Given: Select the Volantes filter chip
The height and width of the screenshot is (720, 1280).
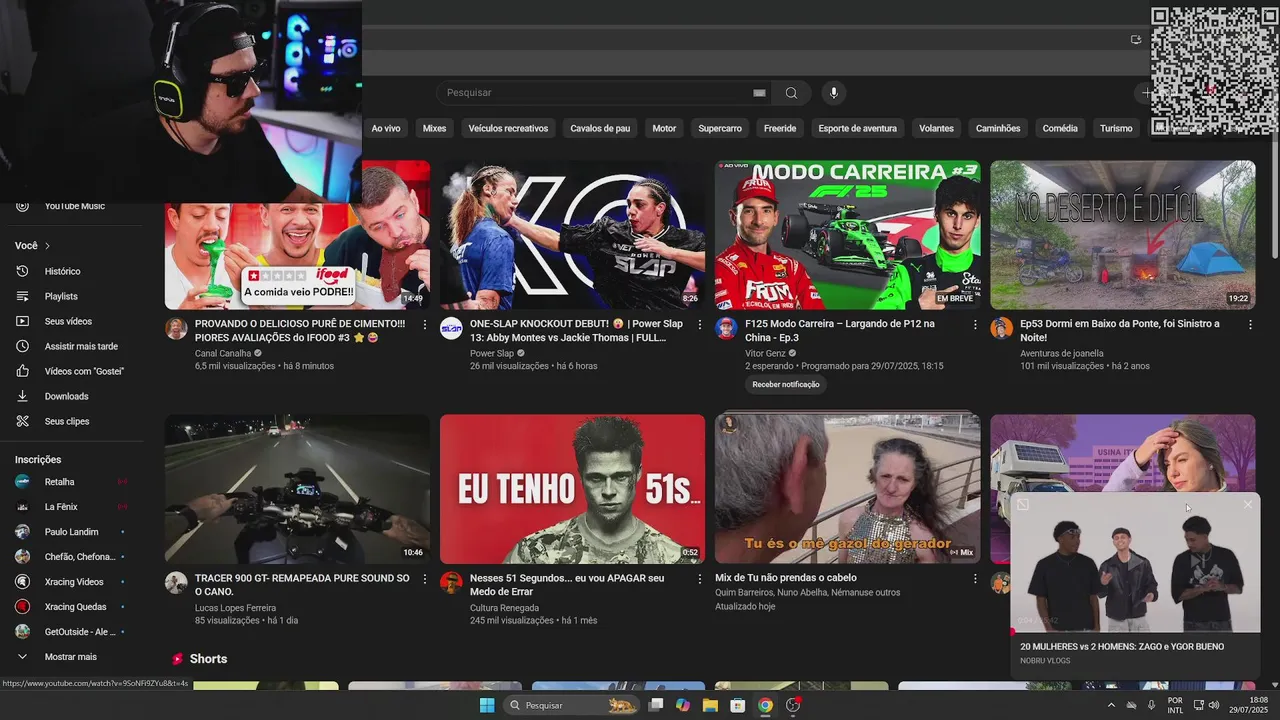Looking at the screenshot, I should click(937, 128).
